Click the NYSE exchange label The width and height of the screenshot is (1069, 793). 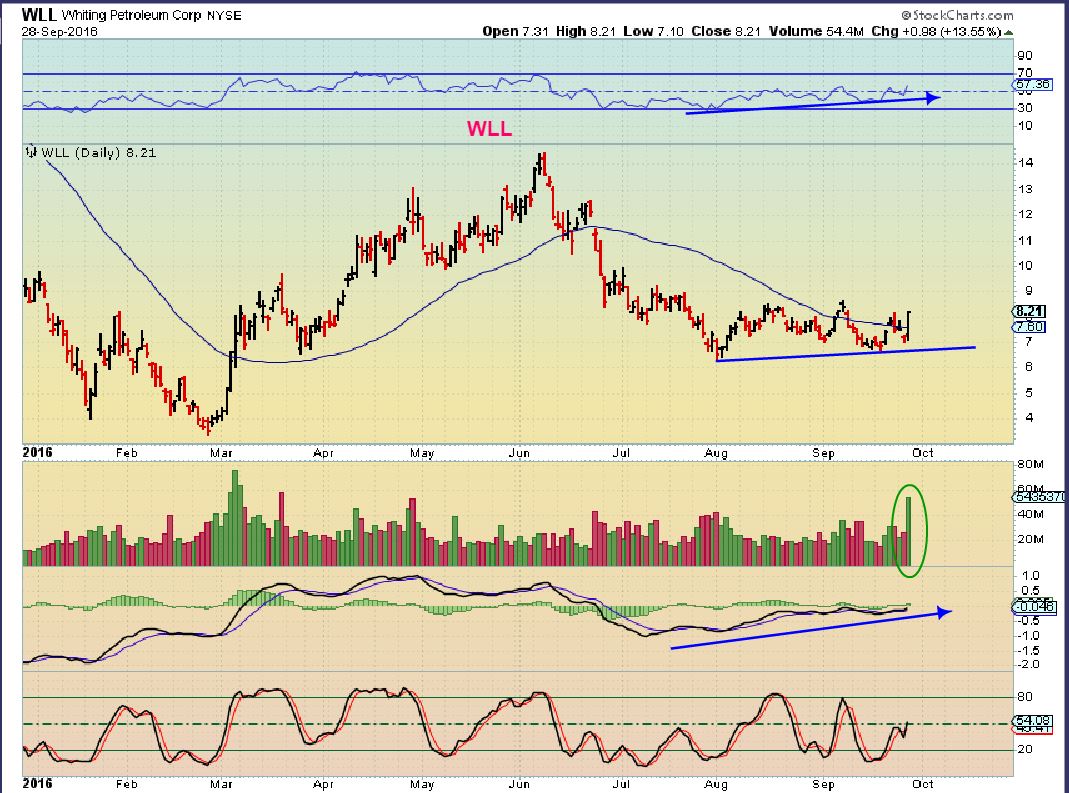tap(224, 15)
